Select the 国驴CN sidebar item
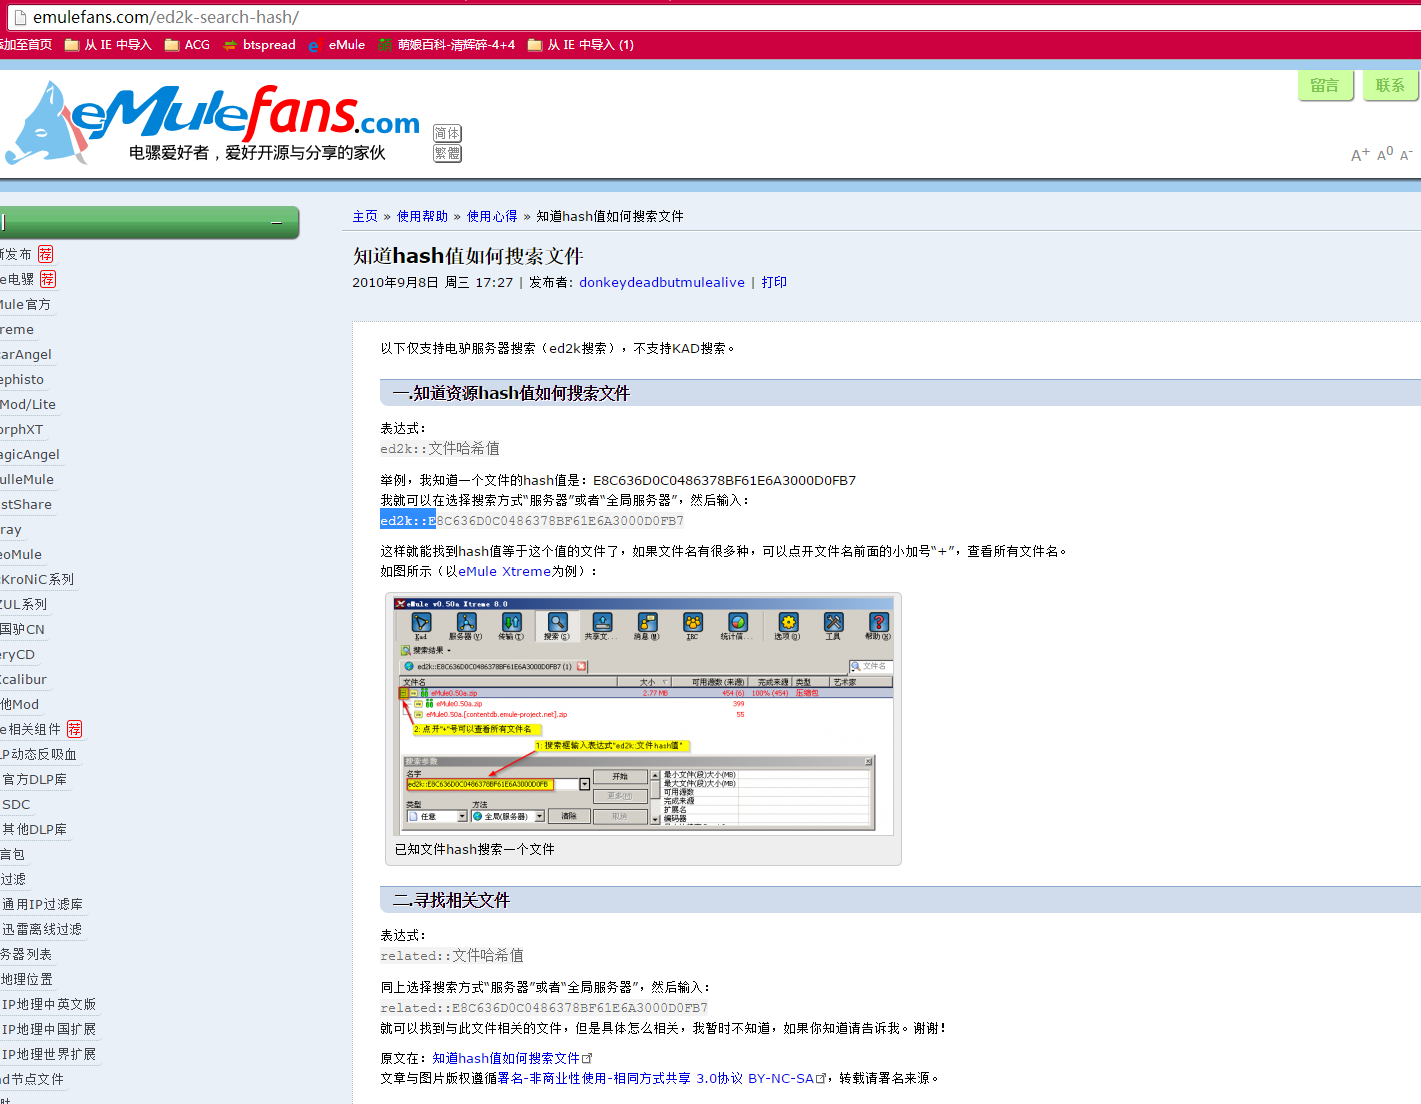This screenshot has width=1421, height=1104. click(x=22, y=629)
